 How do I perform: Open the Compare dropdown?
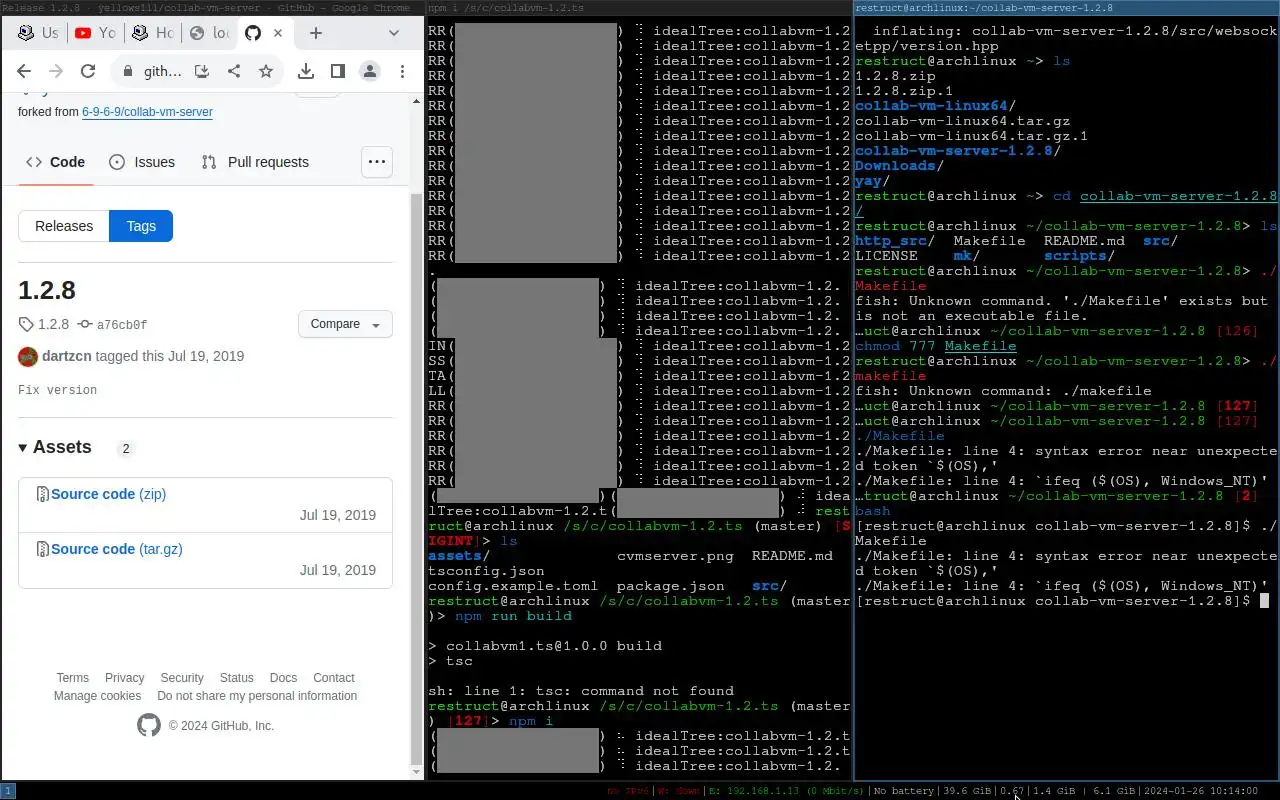click(345, 324)
